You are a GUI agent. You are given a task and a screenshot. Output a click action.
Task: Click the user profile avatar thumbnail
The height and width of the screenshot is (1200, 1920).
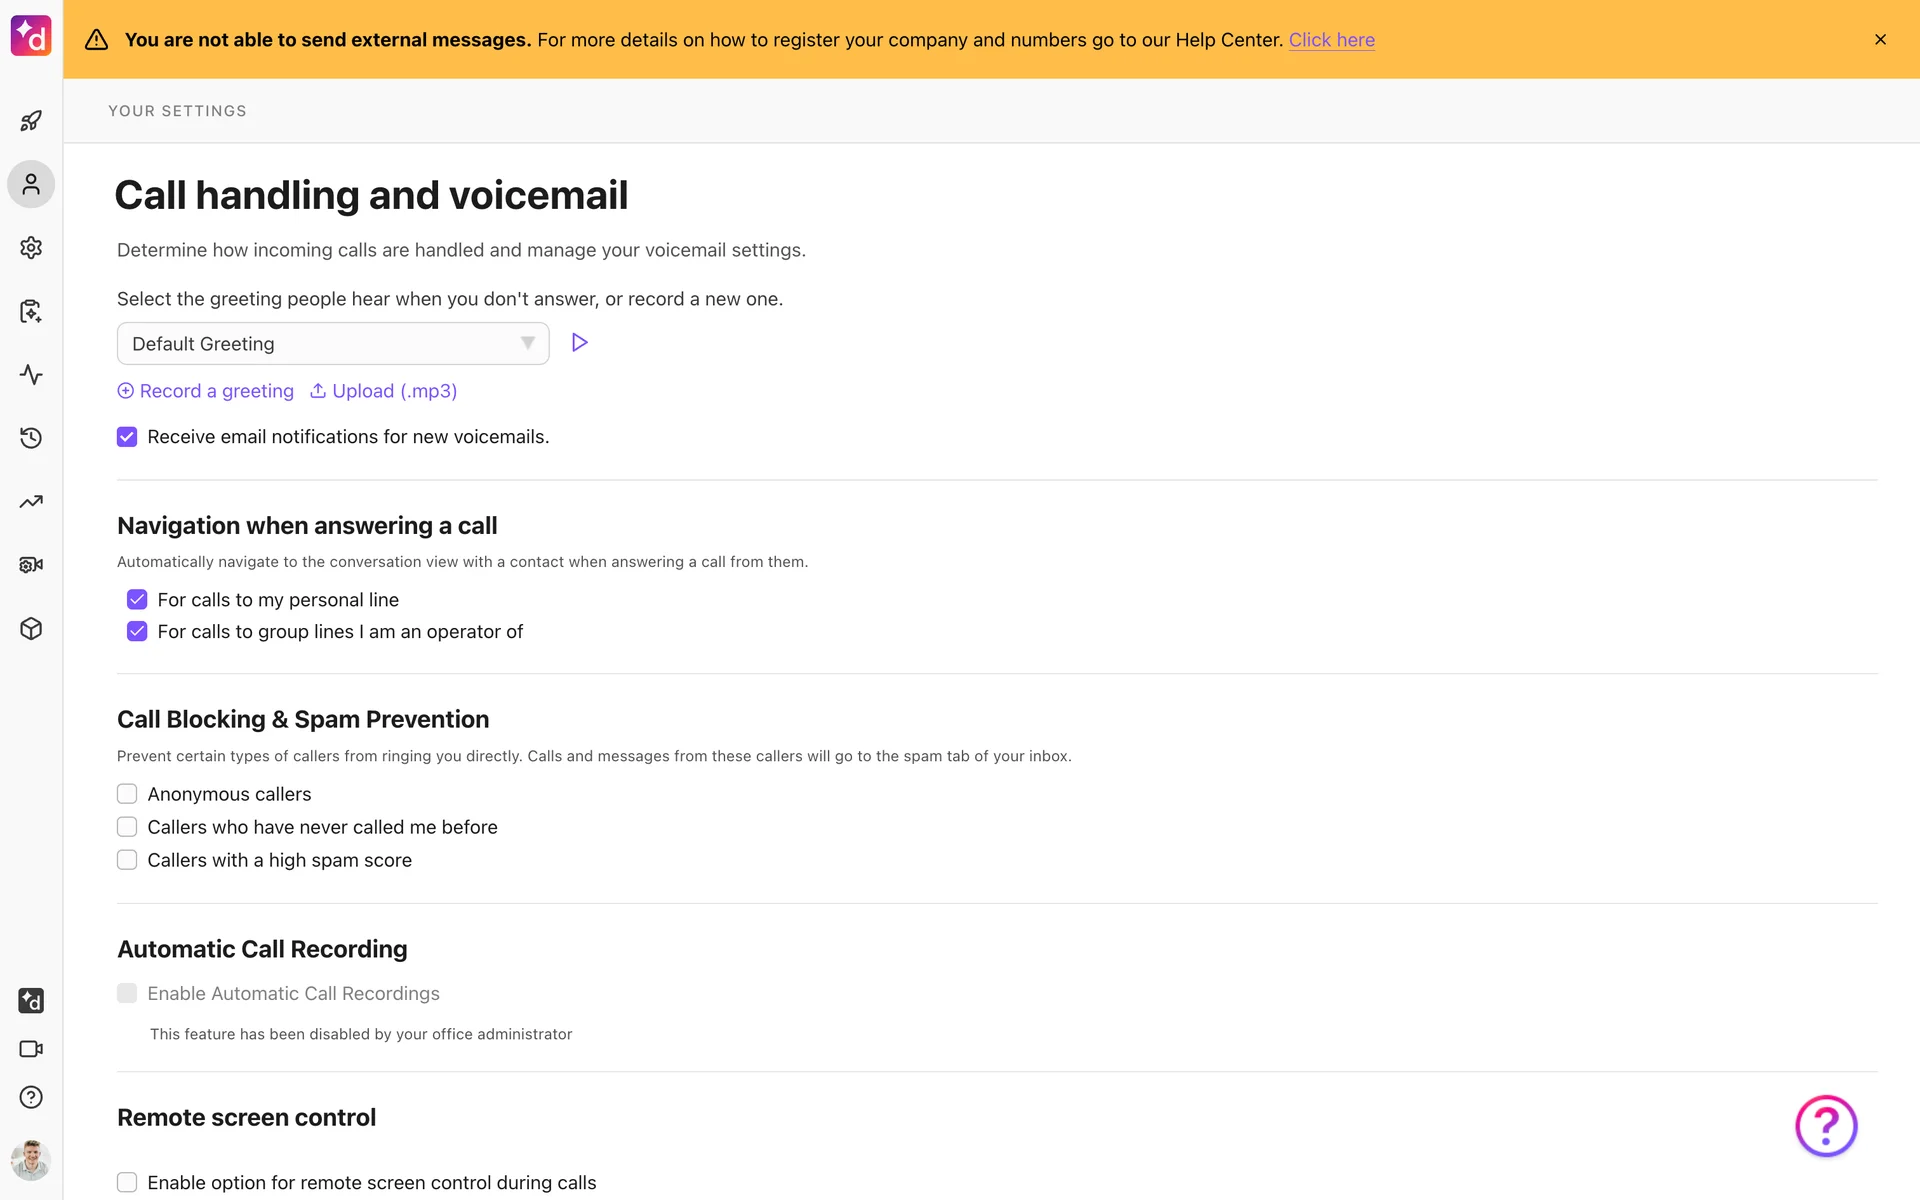(31, 1160)
